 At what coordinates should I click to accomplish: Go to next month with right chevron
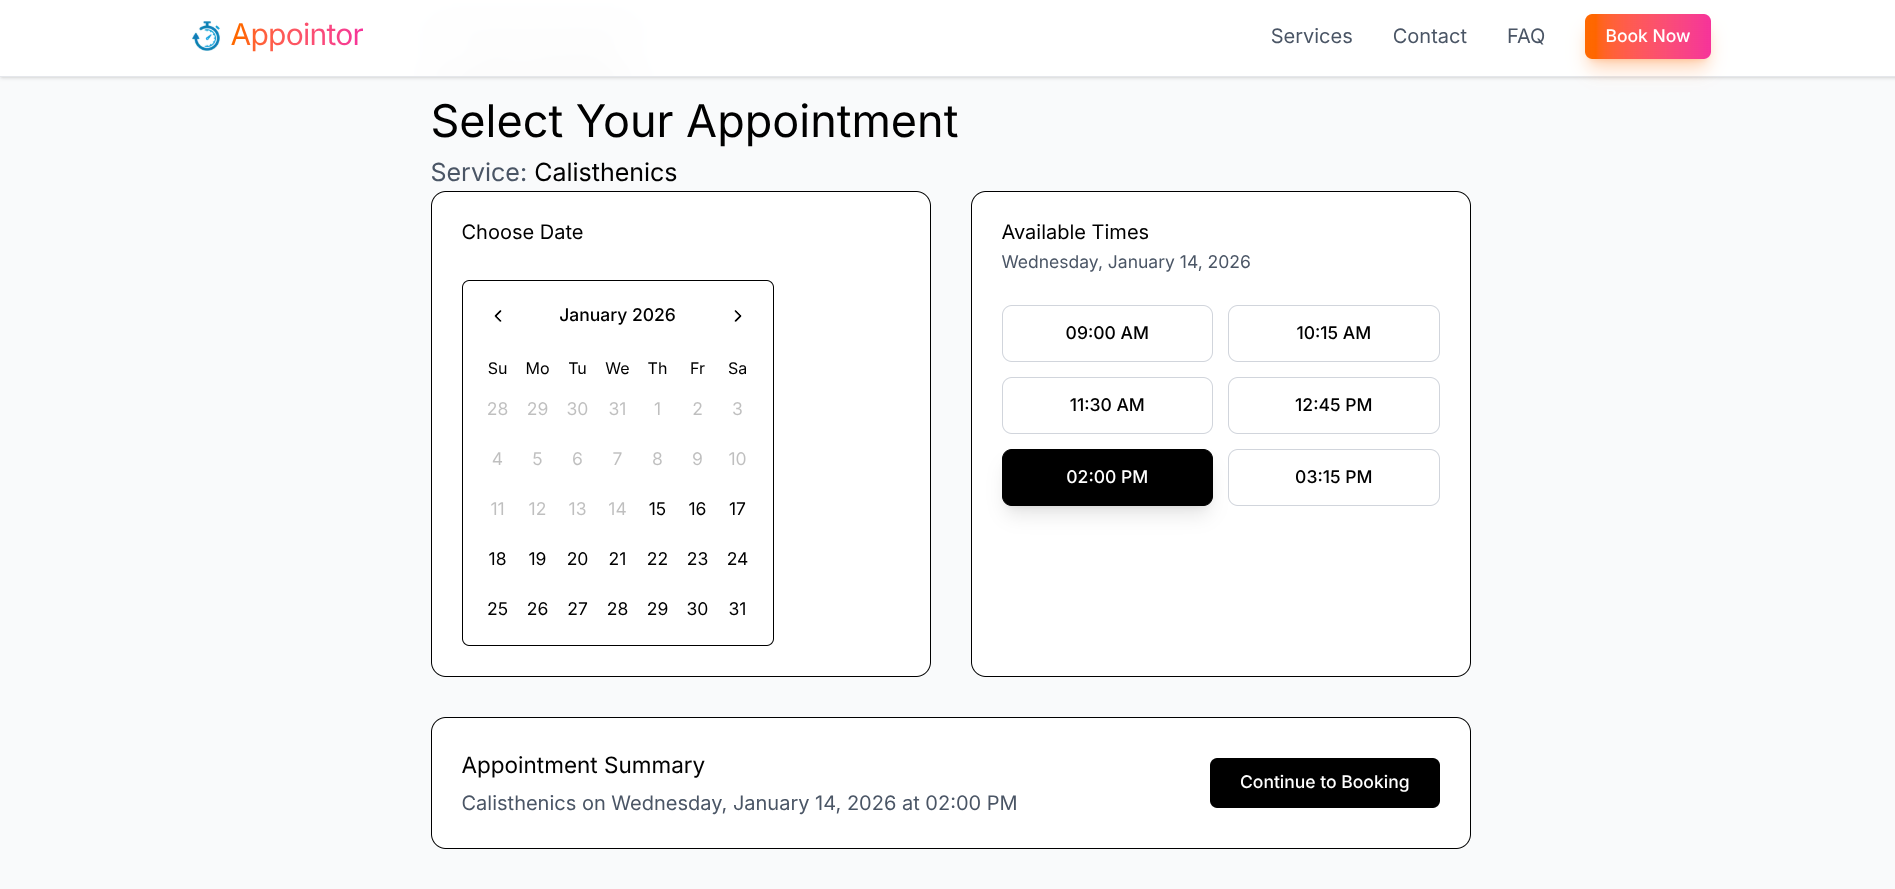(738, 316)
